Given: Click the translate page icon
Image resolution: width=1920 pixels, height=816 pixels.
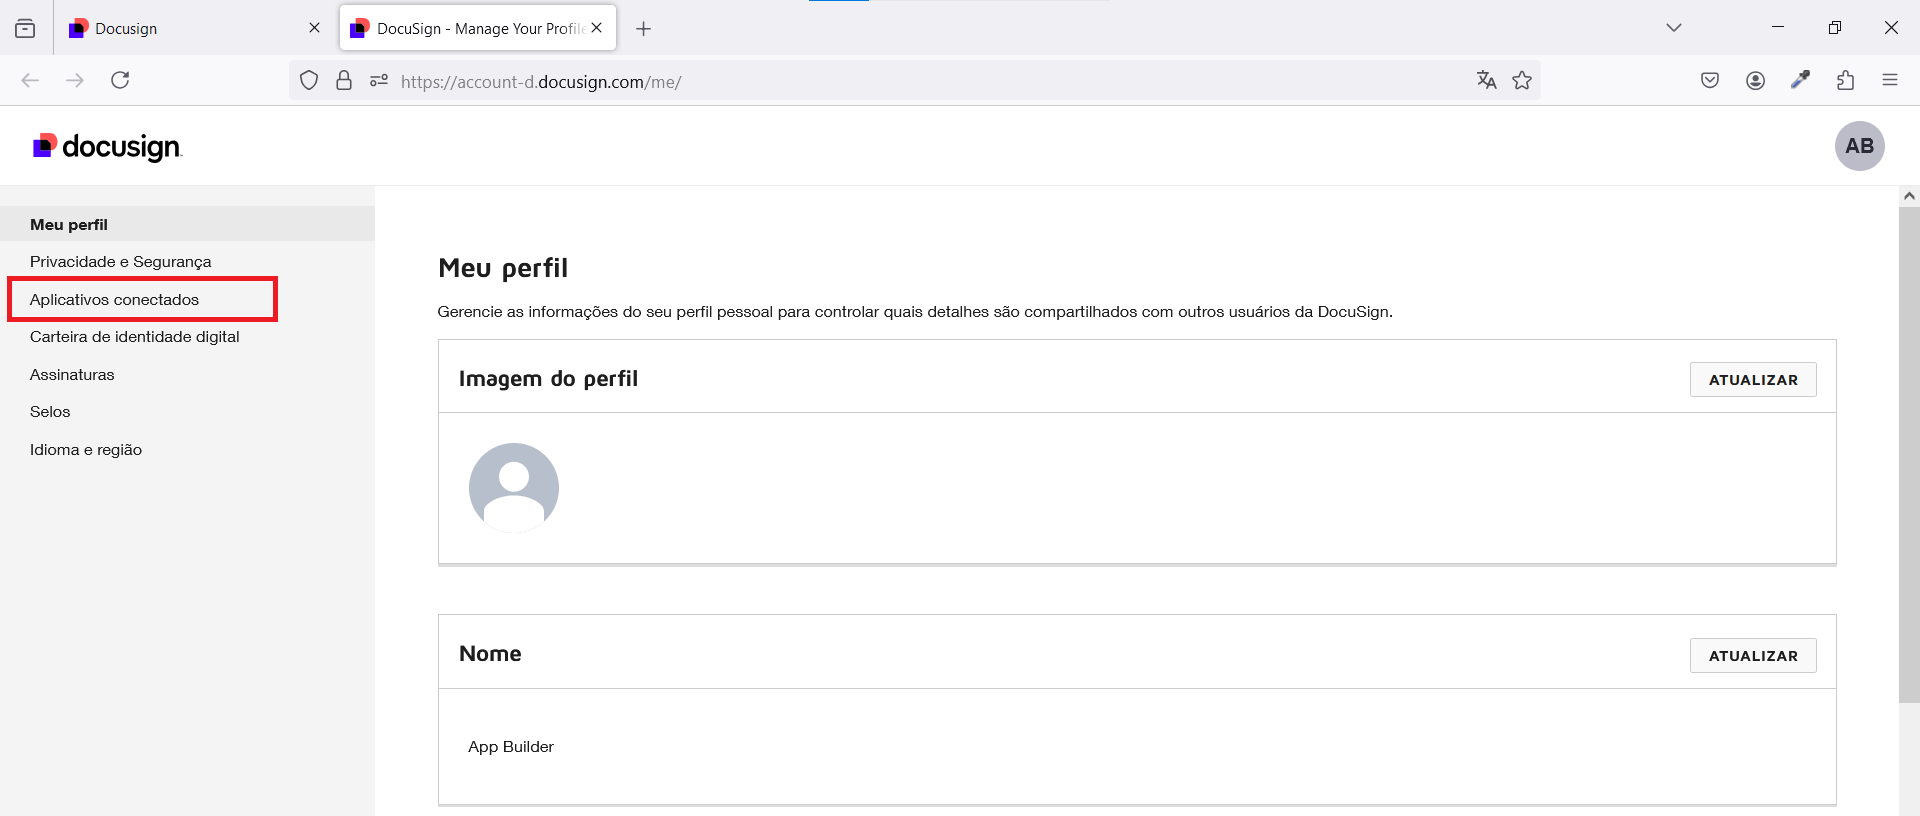Looking at the screenshot, I should click(1486, 81).
